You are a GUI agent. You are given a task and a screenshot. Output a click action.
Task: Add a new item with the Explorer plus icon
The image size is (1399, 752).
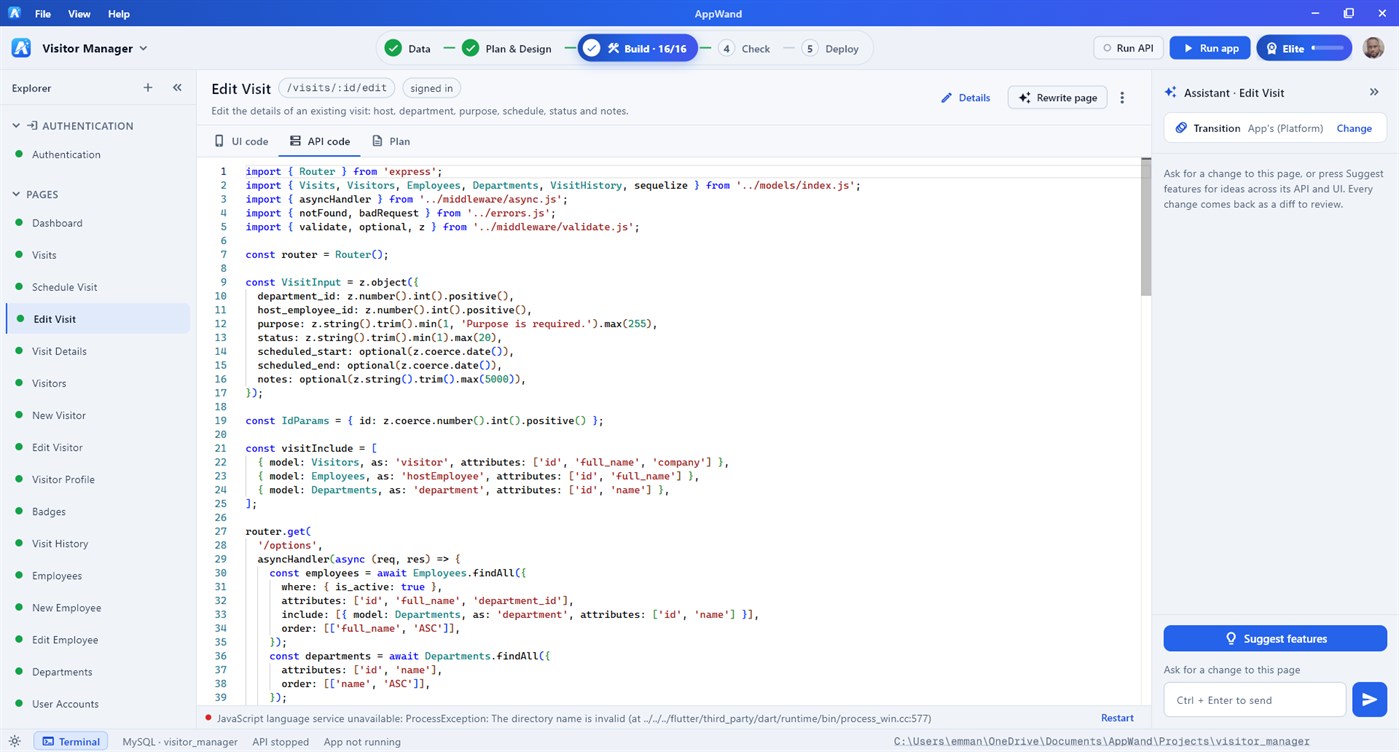point(148,88)
